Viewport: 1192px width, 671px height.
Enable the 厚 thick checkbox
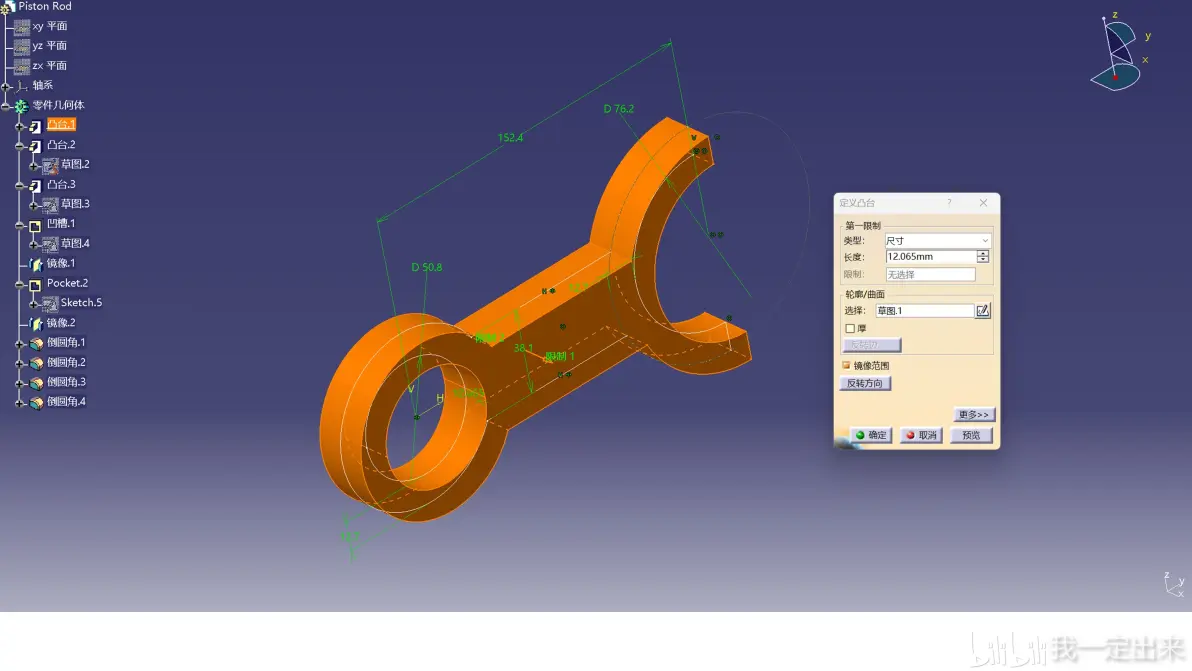tap(850, 328)
